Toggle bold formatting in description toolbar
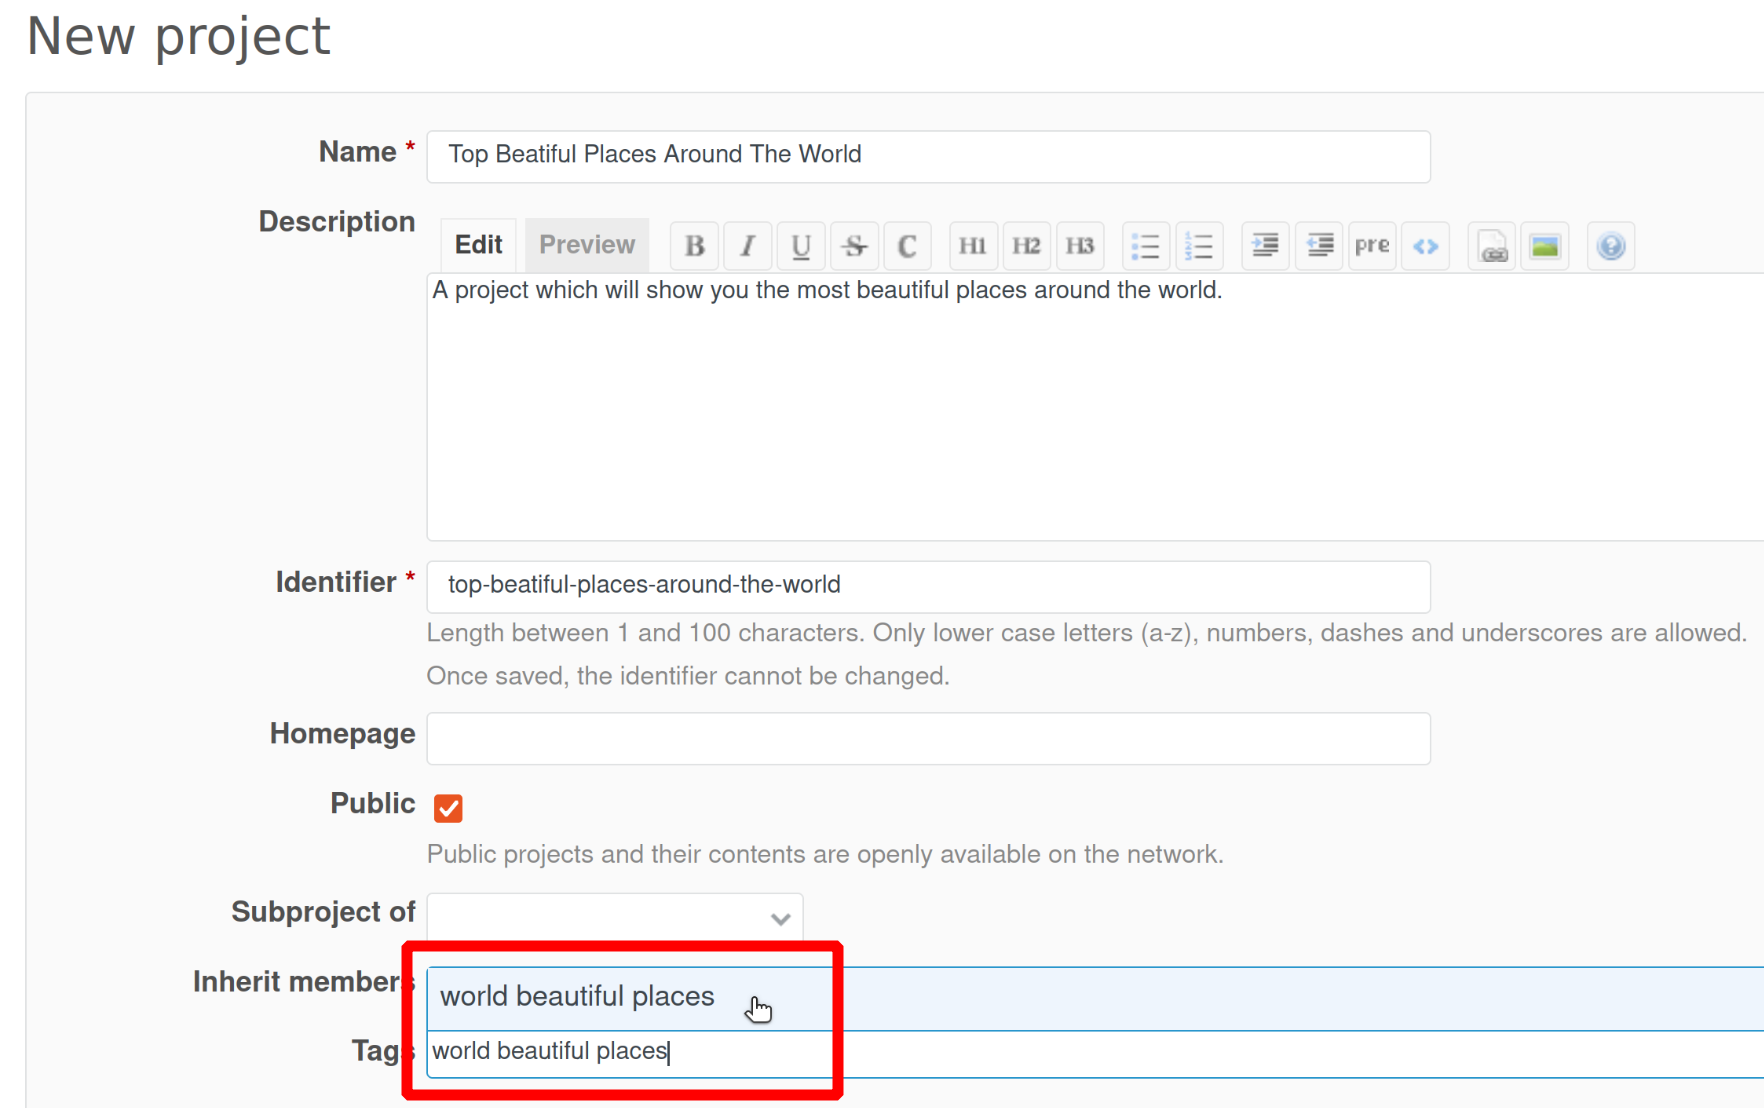Screen dimensions: 1764x1108 [694, 246]
